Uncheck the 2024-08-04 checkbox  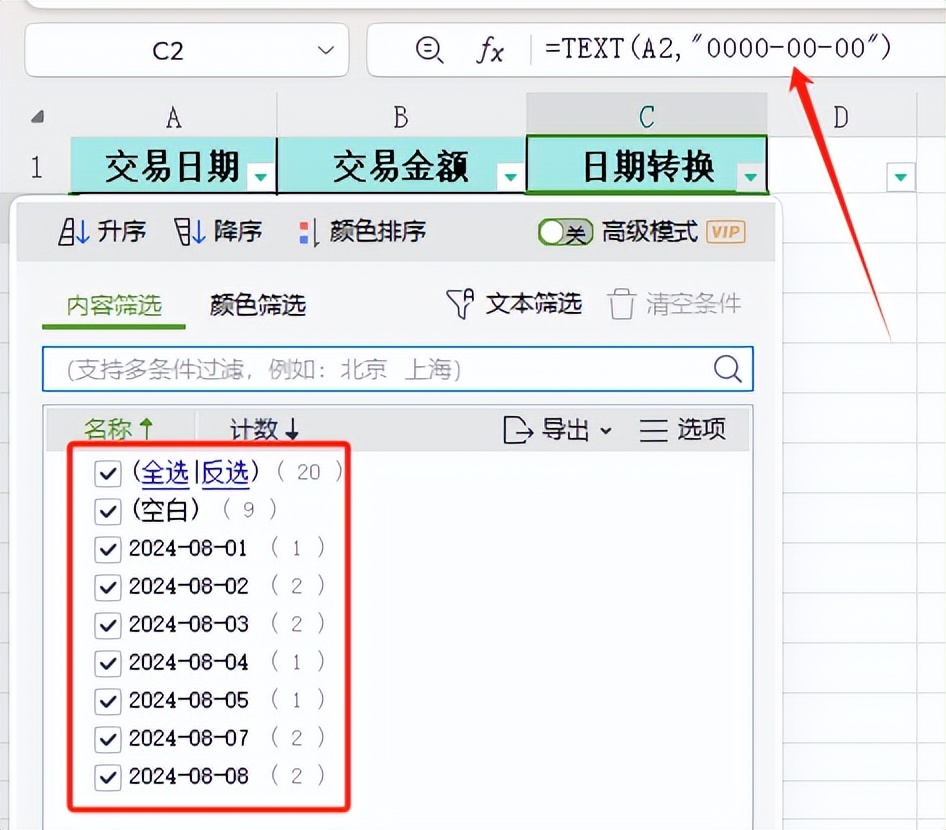click(107, 663)
